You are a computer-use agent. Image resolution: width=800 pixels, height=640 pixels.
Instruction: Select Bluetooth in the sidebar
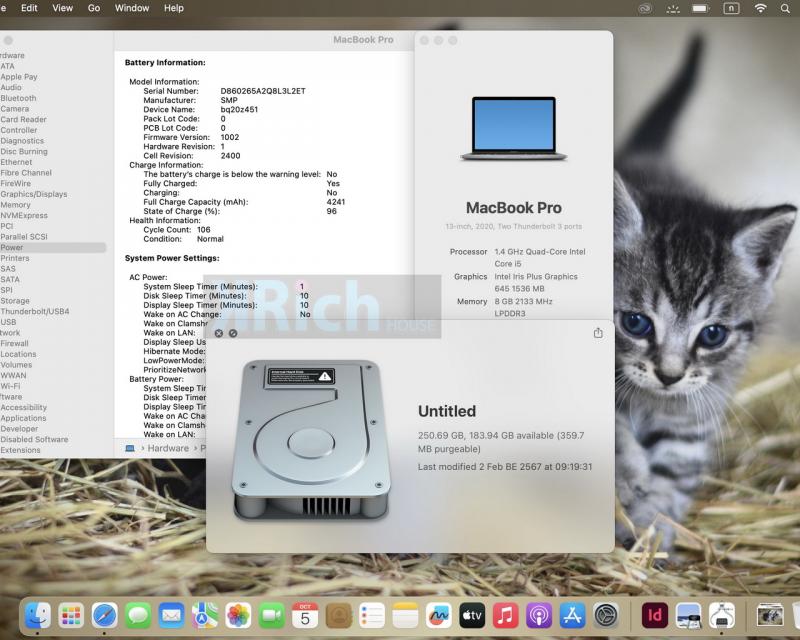pyautogui.click(x=18, y=98)
